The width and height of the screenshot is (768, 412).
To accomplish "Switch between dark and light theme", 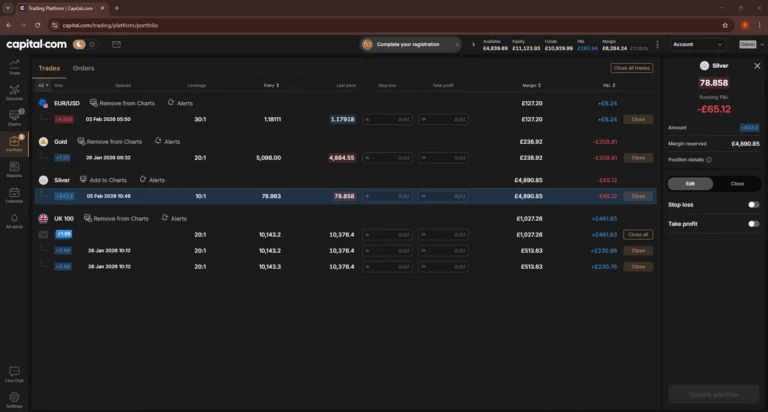I will tap(85, 44).
